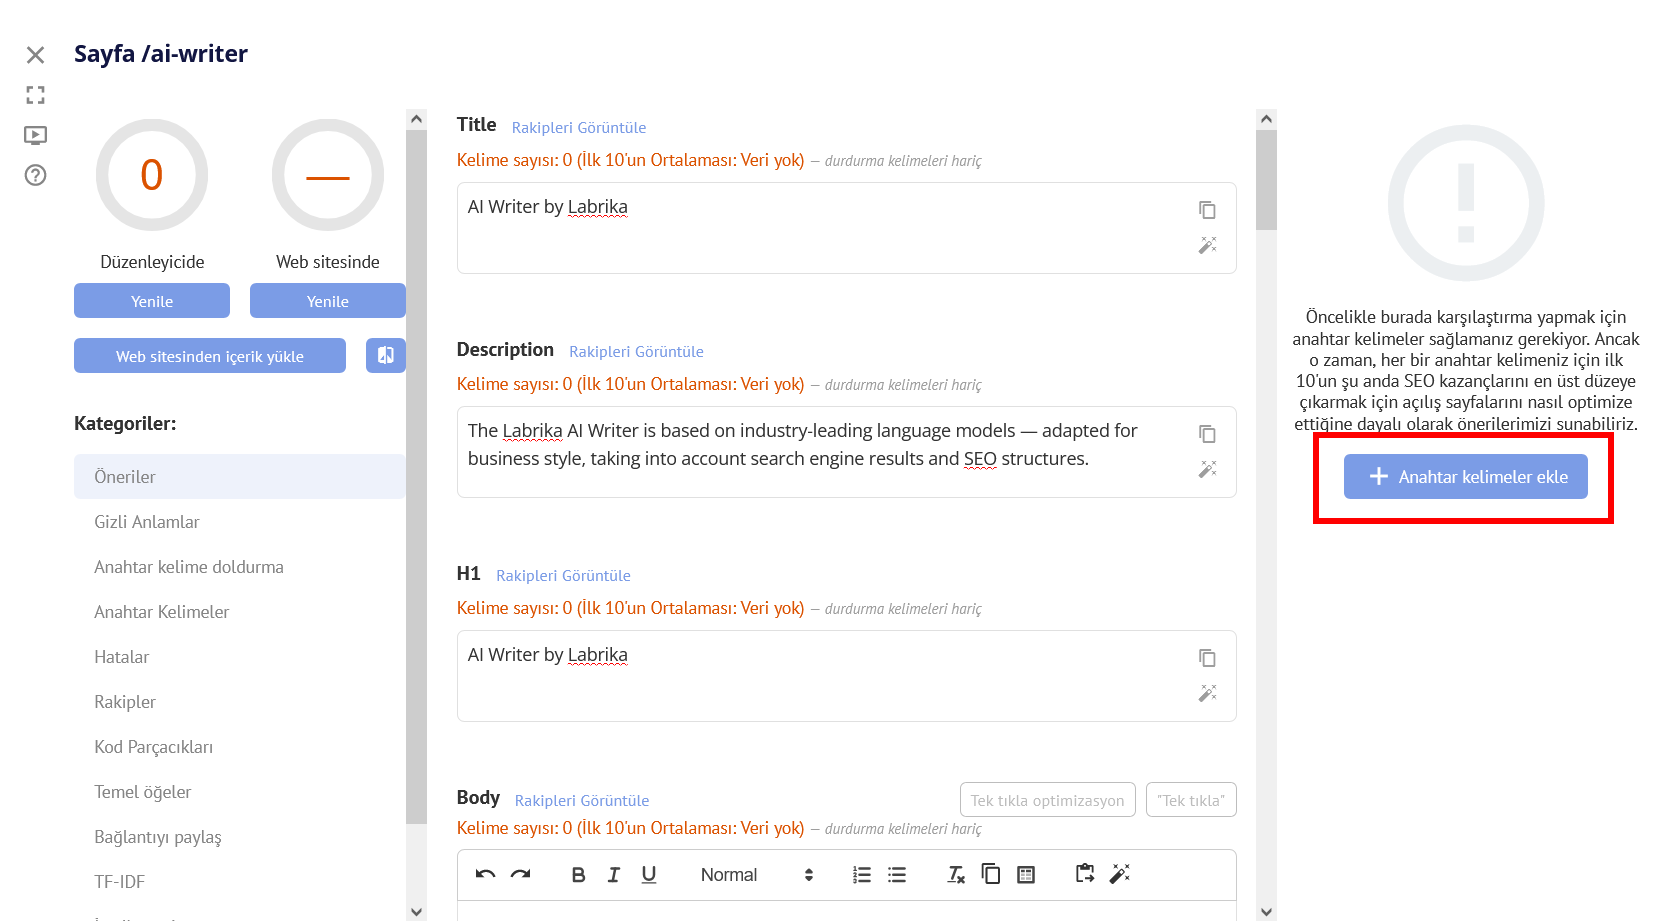
Task: Copy the Title field text
Action: (x=1207, y=210)
